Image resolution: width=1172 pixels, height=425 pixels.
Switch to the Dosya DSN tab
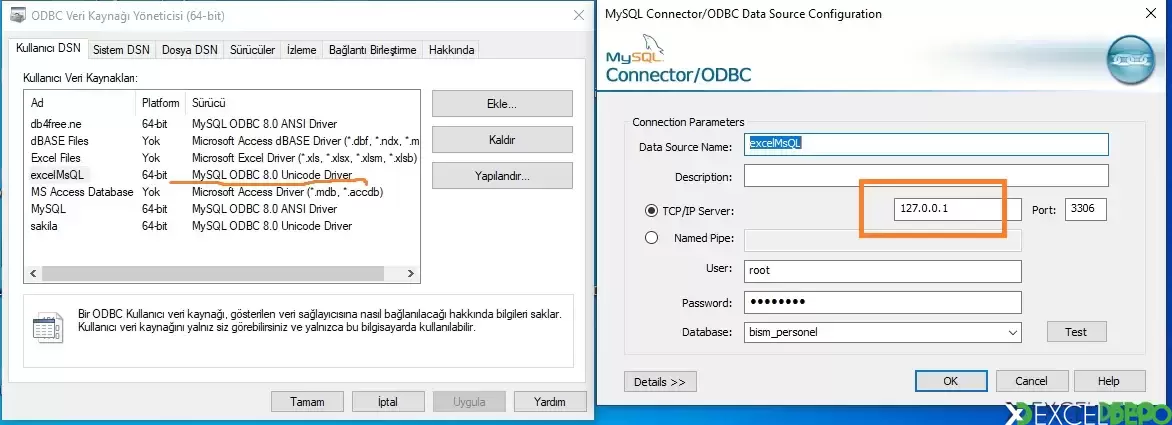point(189,50)
